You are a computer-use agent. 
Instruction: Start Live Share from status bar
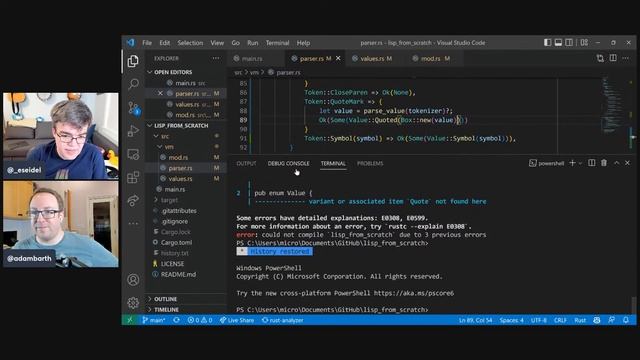(237, 320)
